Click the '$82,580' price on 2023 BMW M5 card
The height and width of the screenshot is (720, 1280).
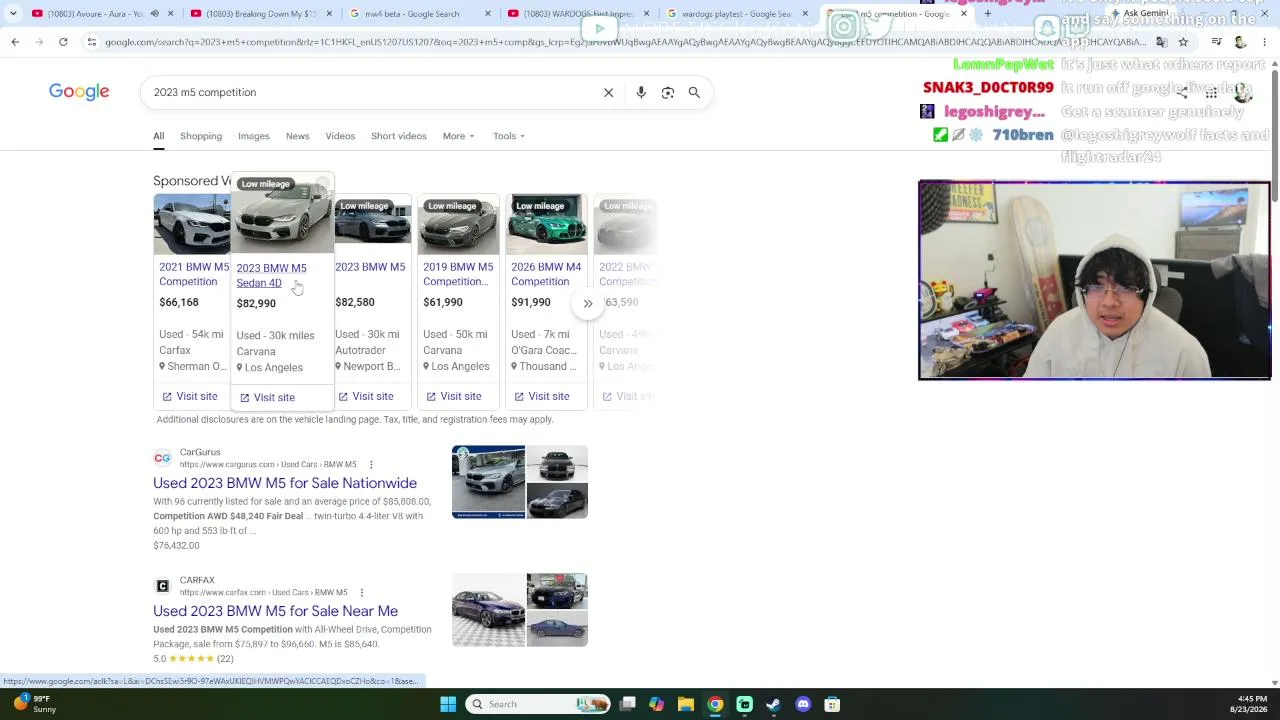click(x=355, y=302)
